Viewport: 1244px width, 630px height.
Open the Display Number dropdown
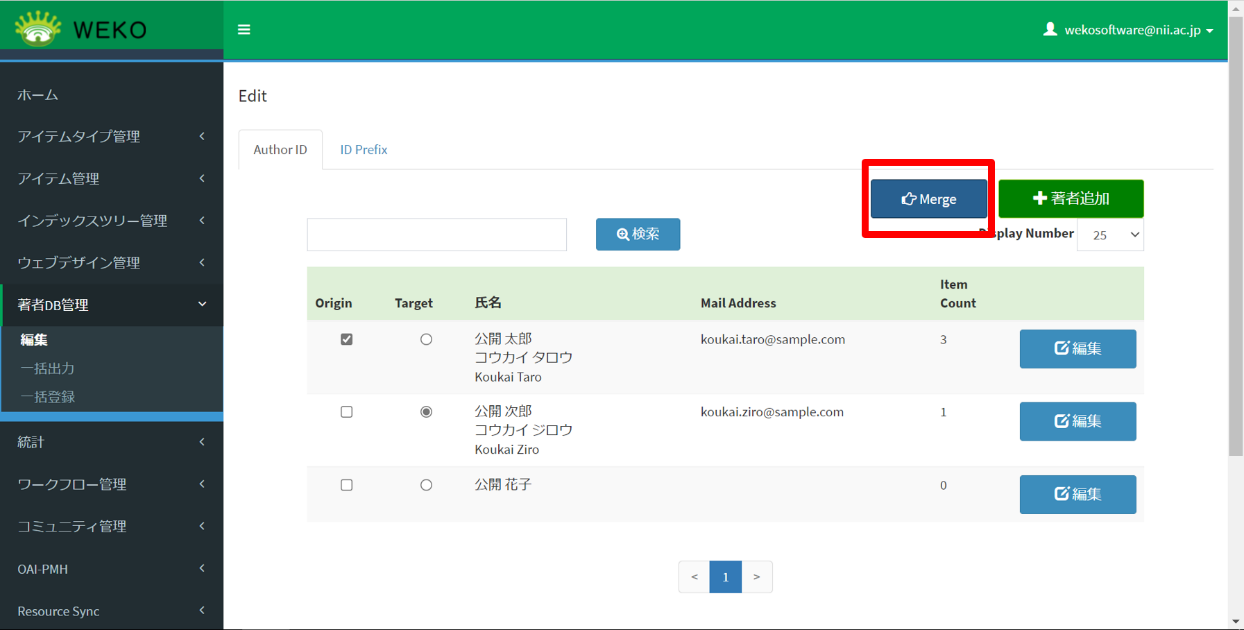(1110, 234)
